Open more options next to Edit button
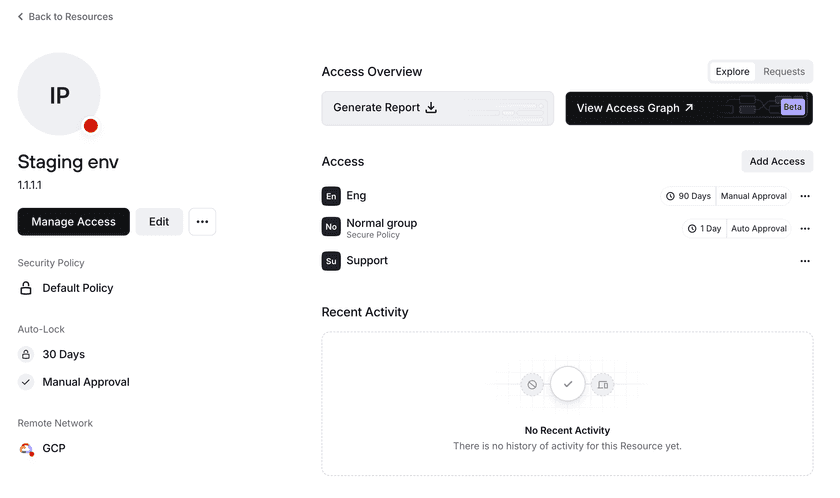The height and width of the screenshot is (498, 840). 202,222
